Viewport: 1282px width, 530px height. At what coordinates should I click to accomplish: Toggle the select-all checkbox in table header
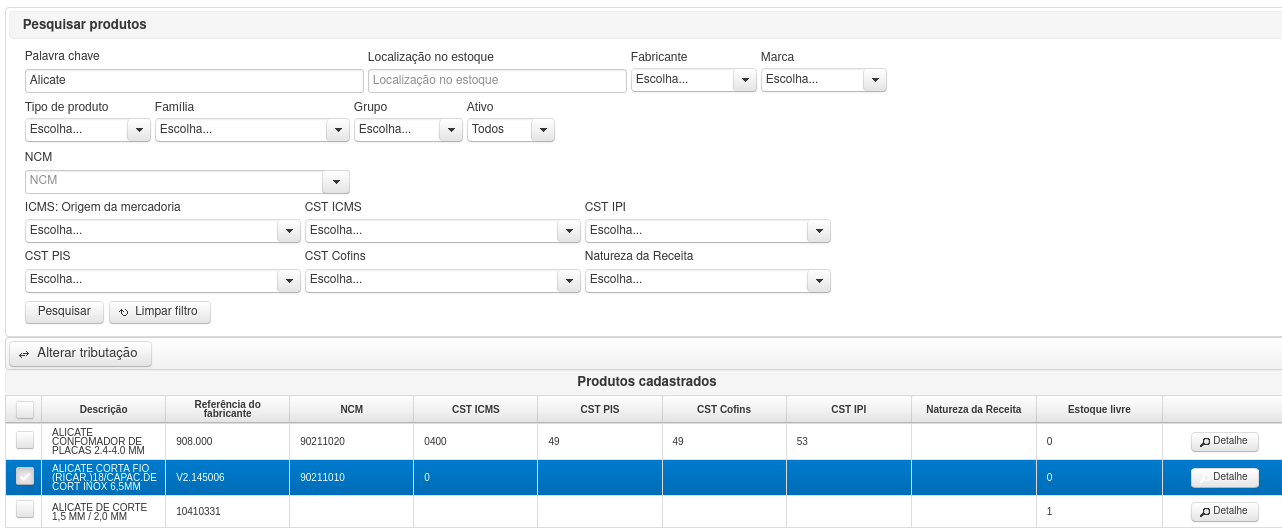pos(25,409)
